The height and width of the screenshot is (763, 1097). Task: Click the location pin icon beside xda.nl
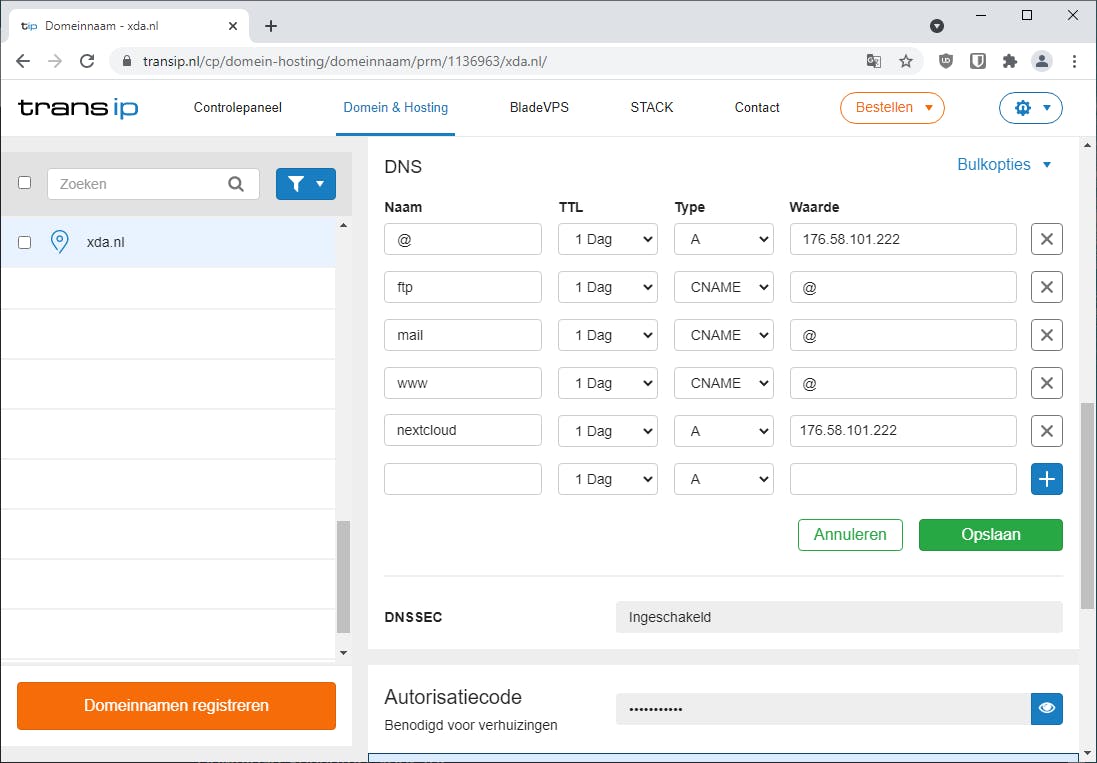(59, 241)
